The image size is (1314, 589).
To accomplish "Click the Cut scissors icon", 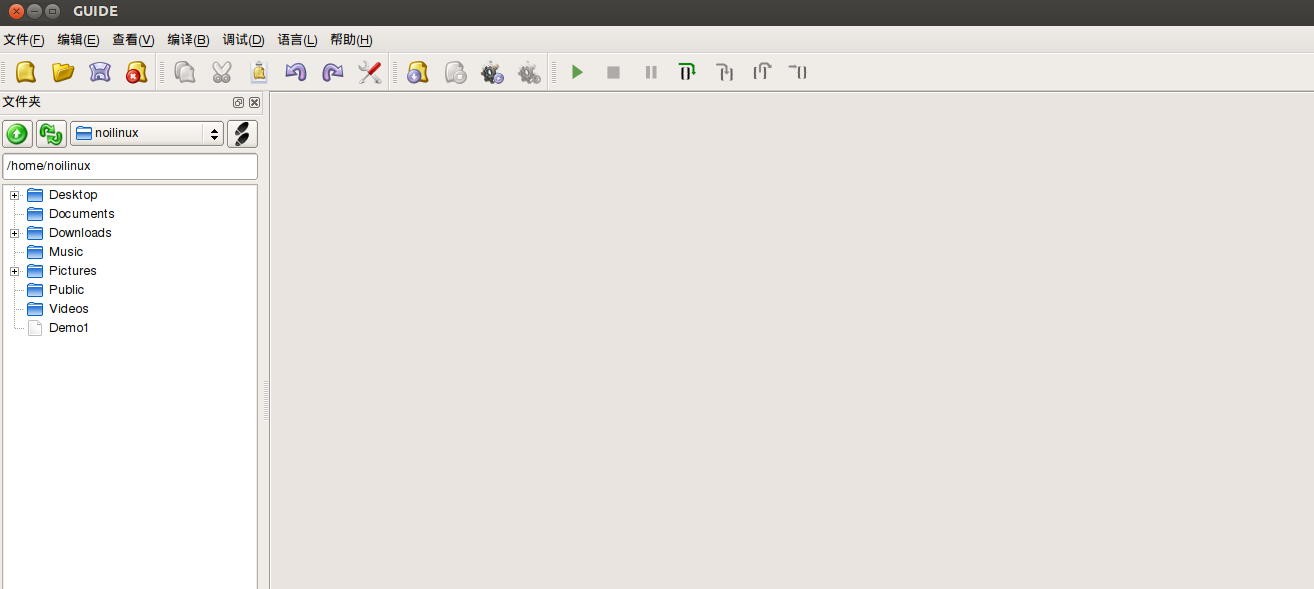I will [x=222, y=72].
